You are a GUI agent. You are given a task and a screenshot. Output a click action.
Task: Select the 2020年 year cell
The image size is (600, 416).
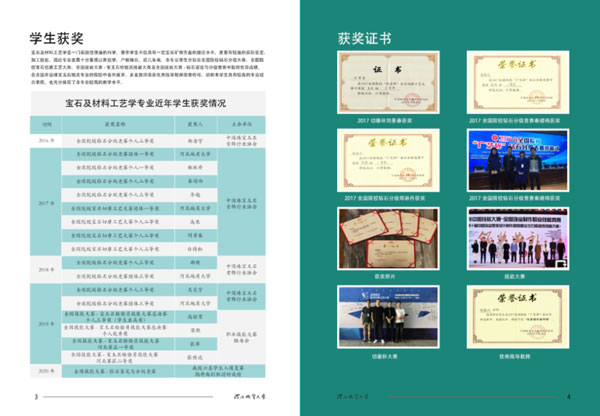[x=47, y=369]
